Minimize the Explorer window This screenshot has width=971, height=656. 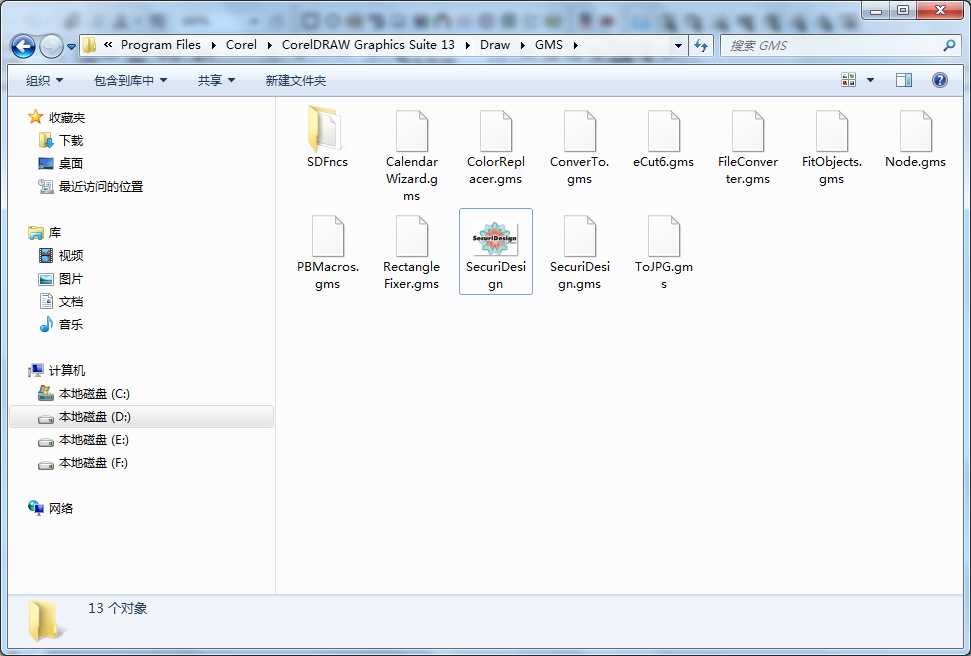pos(875,10)
